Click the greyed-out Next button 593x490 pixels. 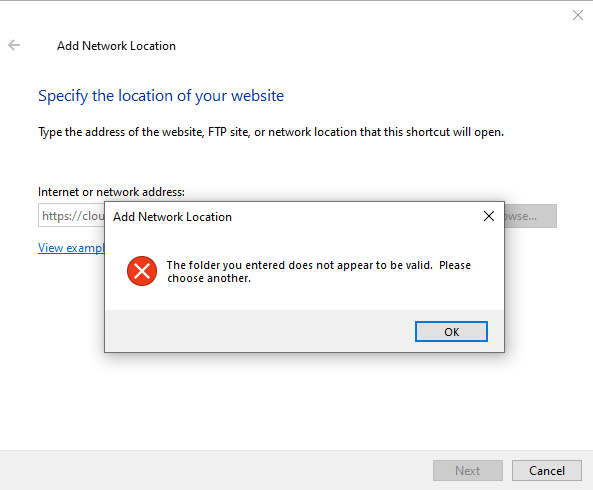[x=467, y=470]
